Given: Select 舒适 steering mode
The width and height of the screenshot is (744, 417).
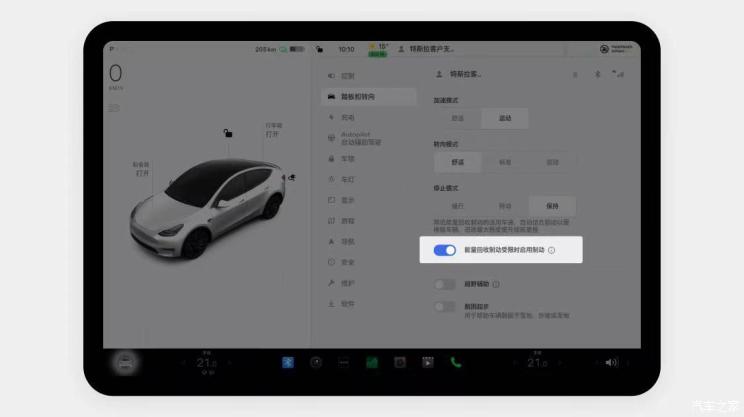Looking at the screenshot, I should (457, 161).
